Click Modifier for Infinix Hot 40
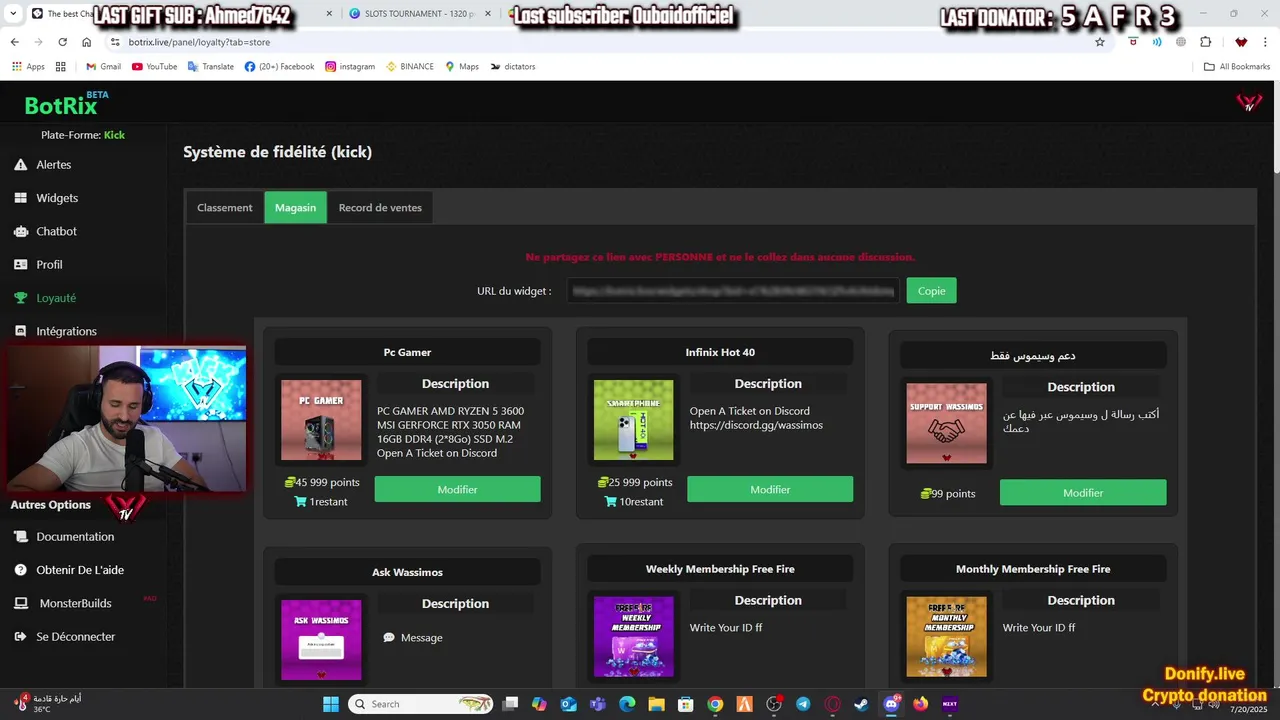1280x720 pixels. coord(770,489)
